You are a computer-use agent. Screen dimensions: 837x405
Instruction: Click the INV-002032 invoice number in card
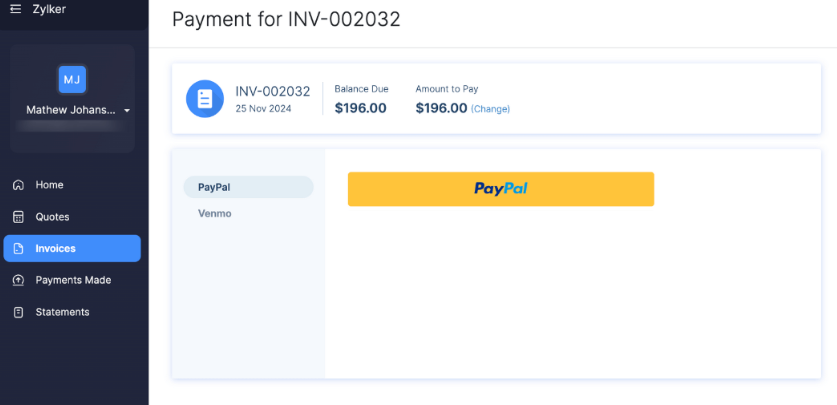pos(272,91)
